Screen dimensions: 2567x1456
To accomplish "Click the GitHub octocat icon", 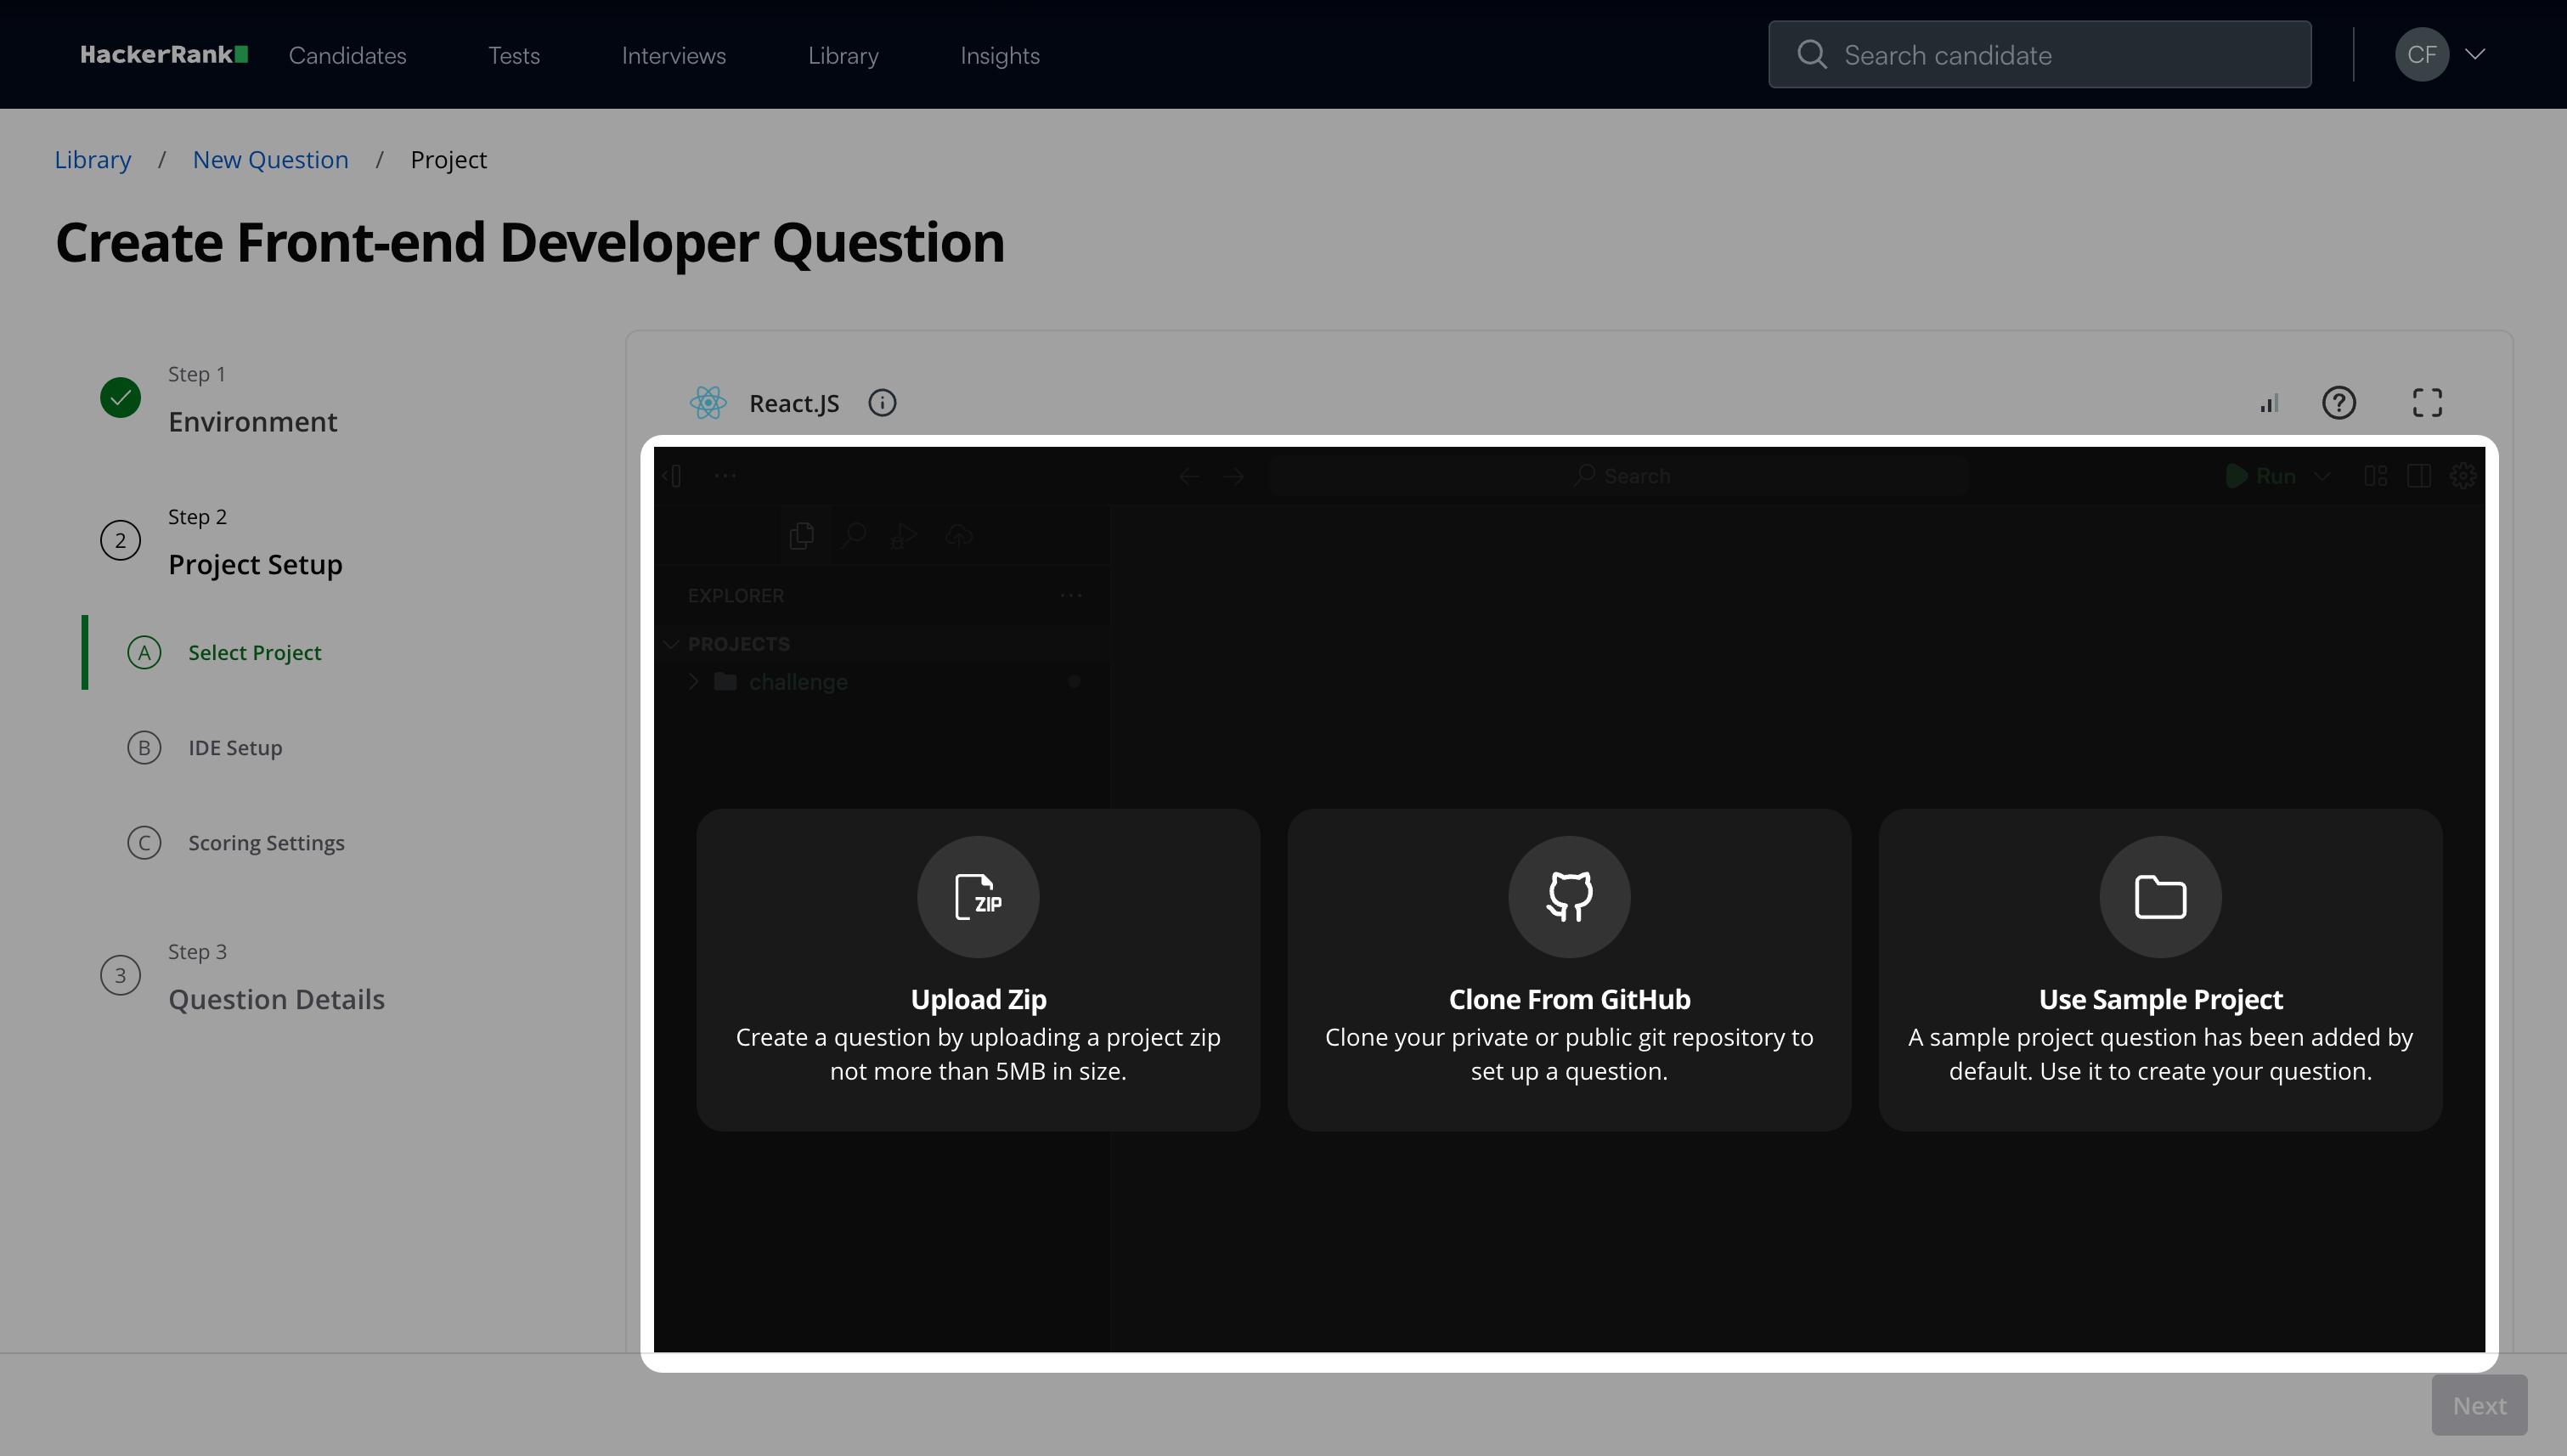I will tap(1568, 896).
